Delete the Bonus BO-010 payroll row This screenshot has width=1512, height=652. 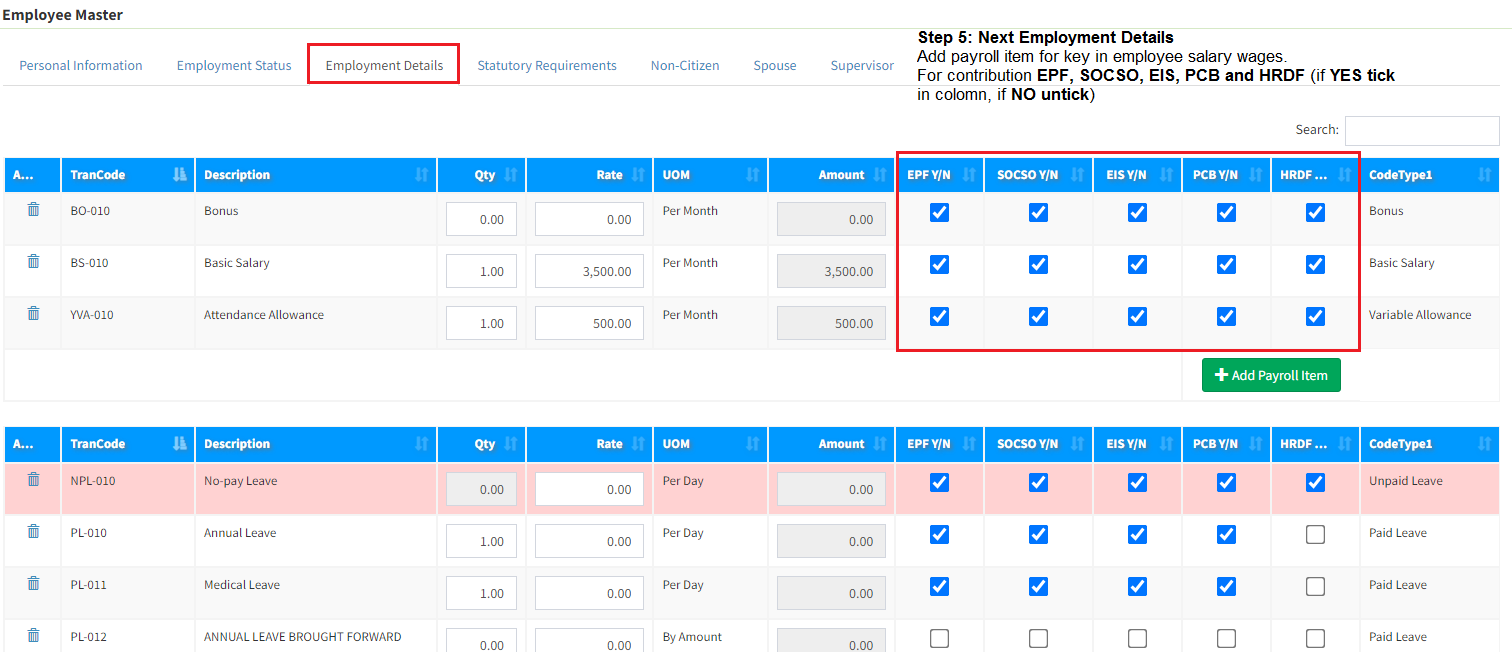33,209
